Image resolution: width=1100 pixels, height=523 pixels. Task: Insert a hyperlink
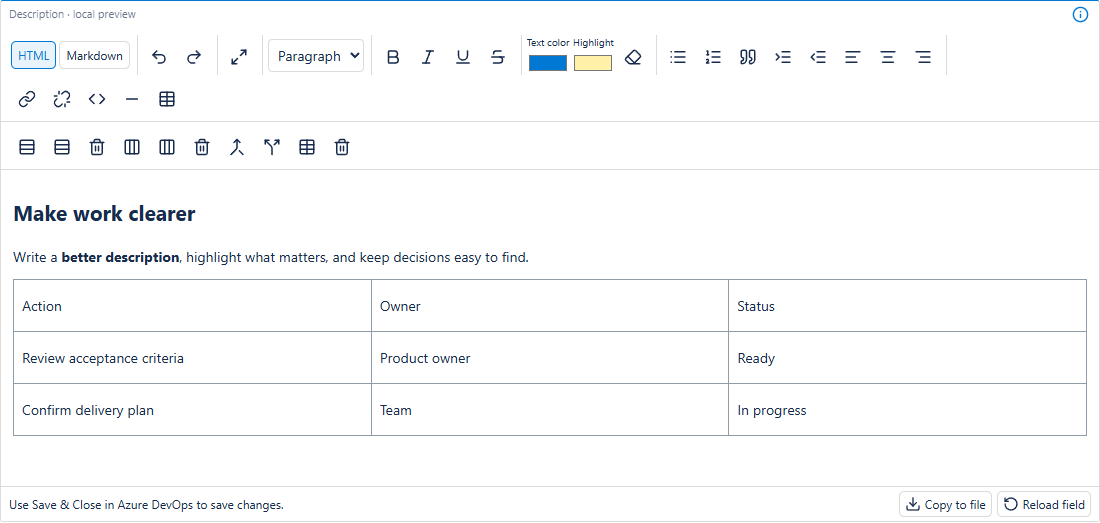pos(27,100)
